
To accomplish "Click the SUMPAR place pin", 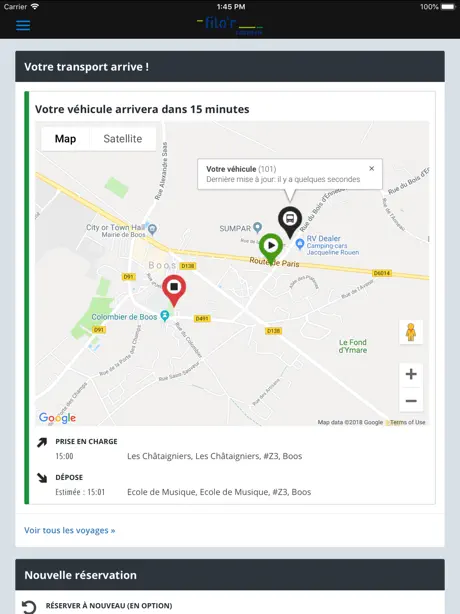I will [x=257, y=227].
